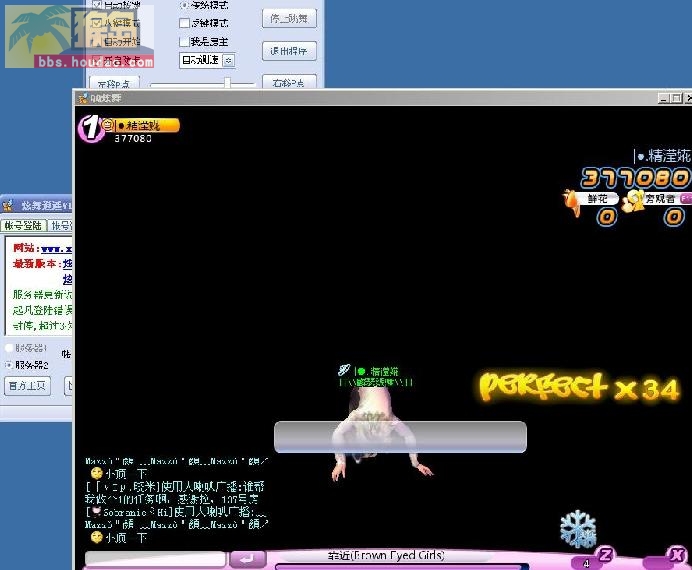Click the grey translucent bar over dancer
The width and height of the screenshot is (692, 570).
pos(400,437)
